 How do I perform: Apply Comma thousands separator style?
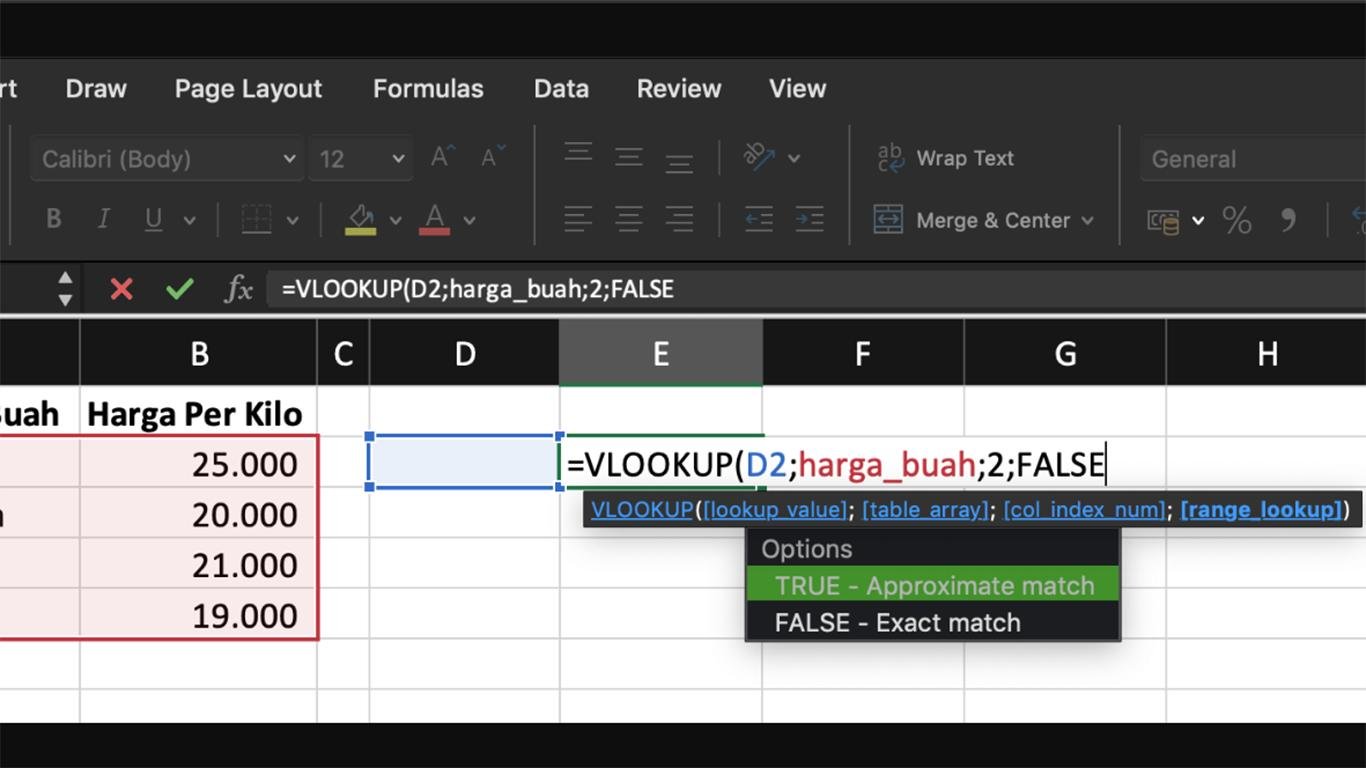pos(1290,219)
